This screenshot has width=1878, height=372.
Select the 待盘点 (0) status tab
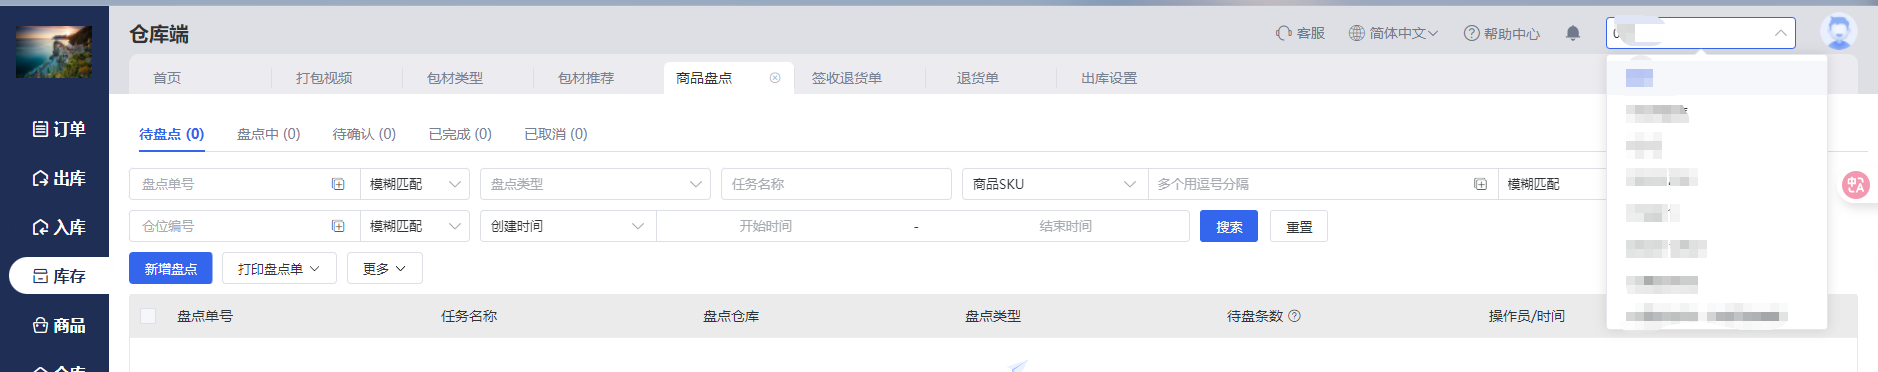pos(172,134)
